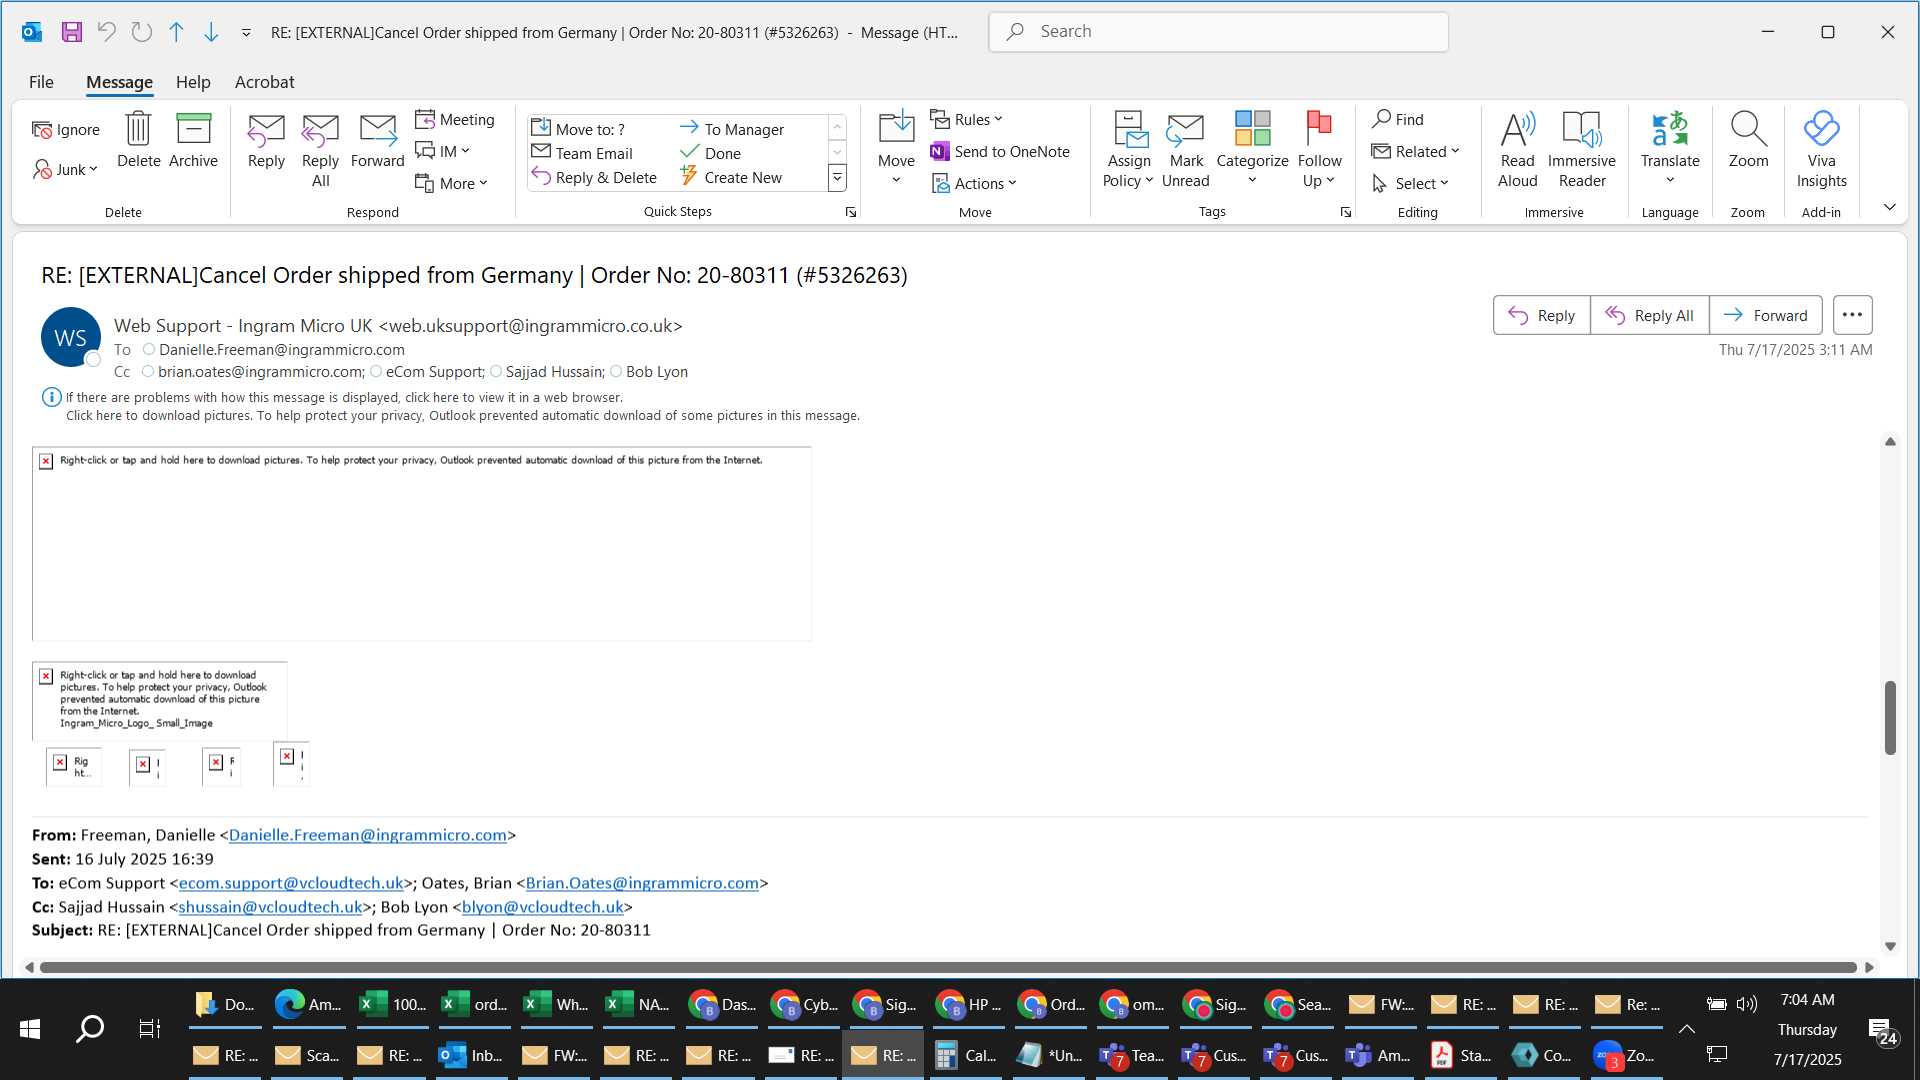The image size is (1920, 1080).
Task: Open the Junk dropdown menu
Action: point(66,169)
